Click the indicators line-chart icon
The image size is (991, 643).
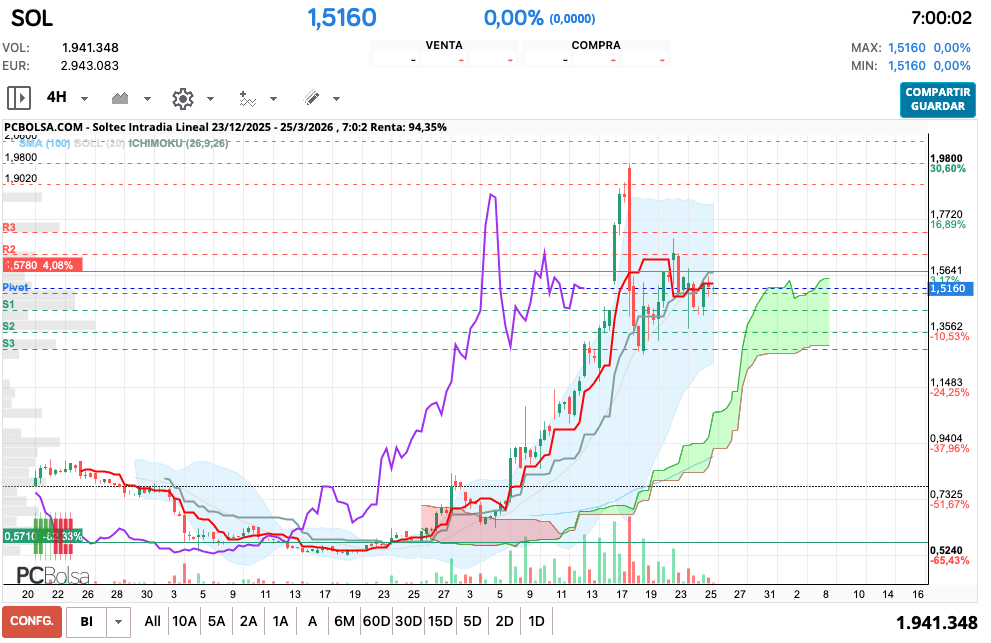247,99
